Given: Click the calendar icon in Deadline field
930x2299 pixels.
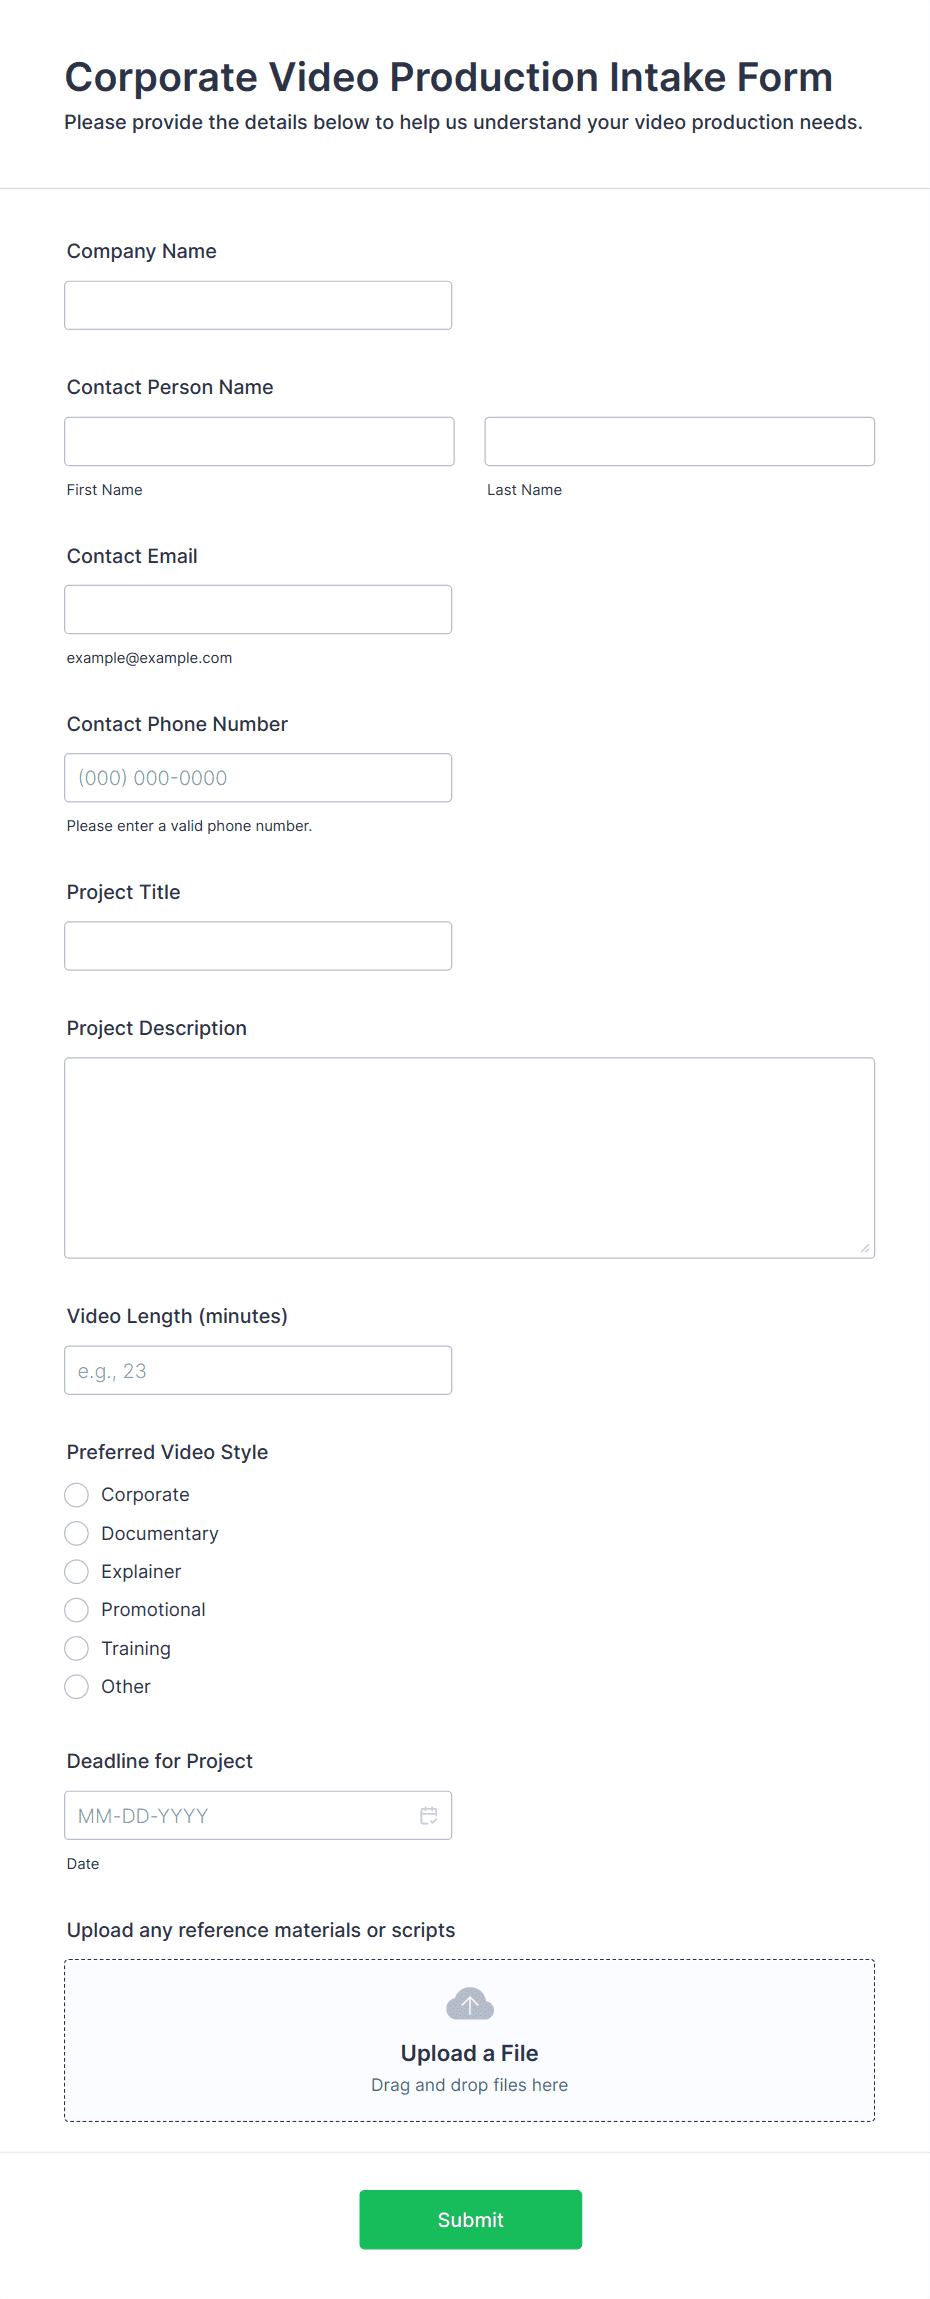Looking at the screenshot, I should [429, 1815].
